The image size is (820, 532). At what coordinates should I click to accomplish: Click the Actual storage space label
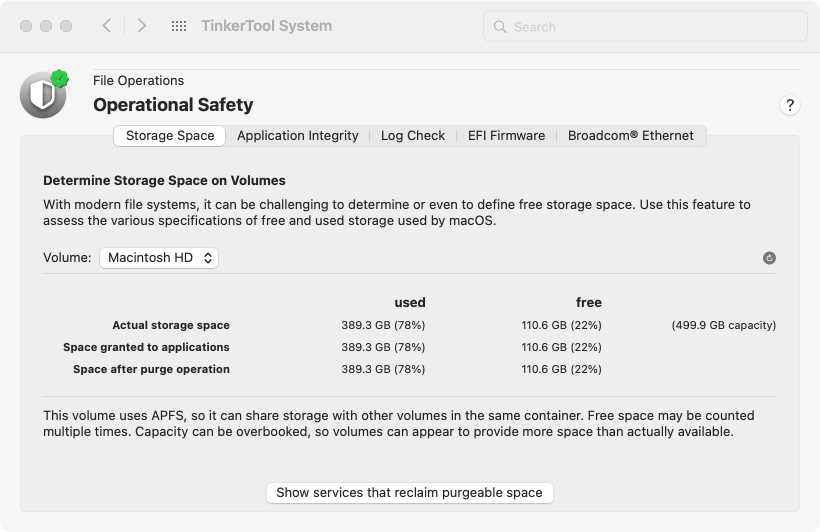click(171, 325)
